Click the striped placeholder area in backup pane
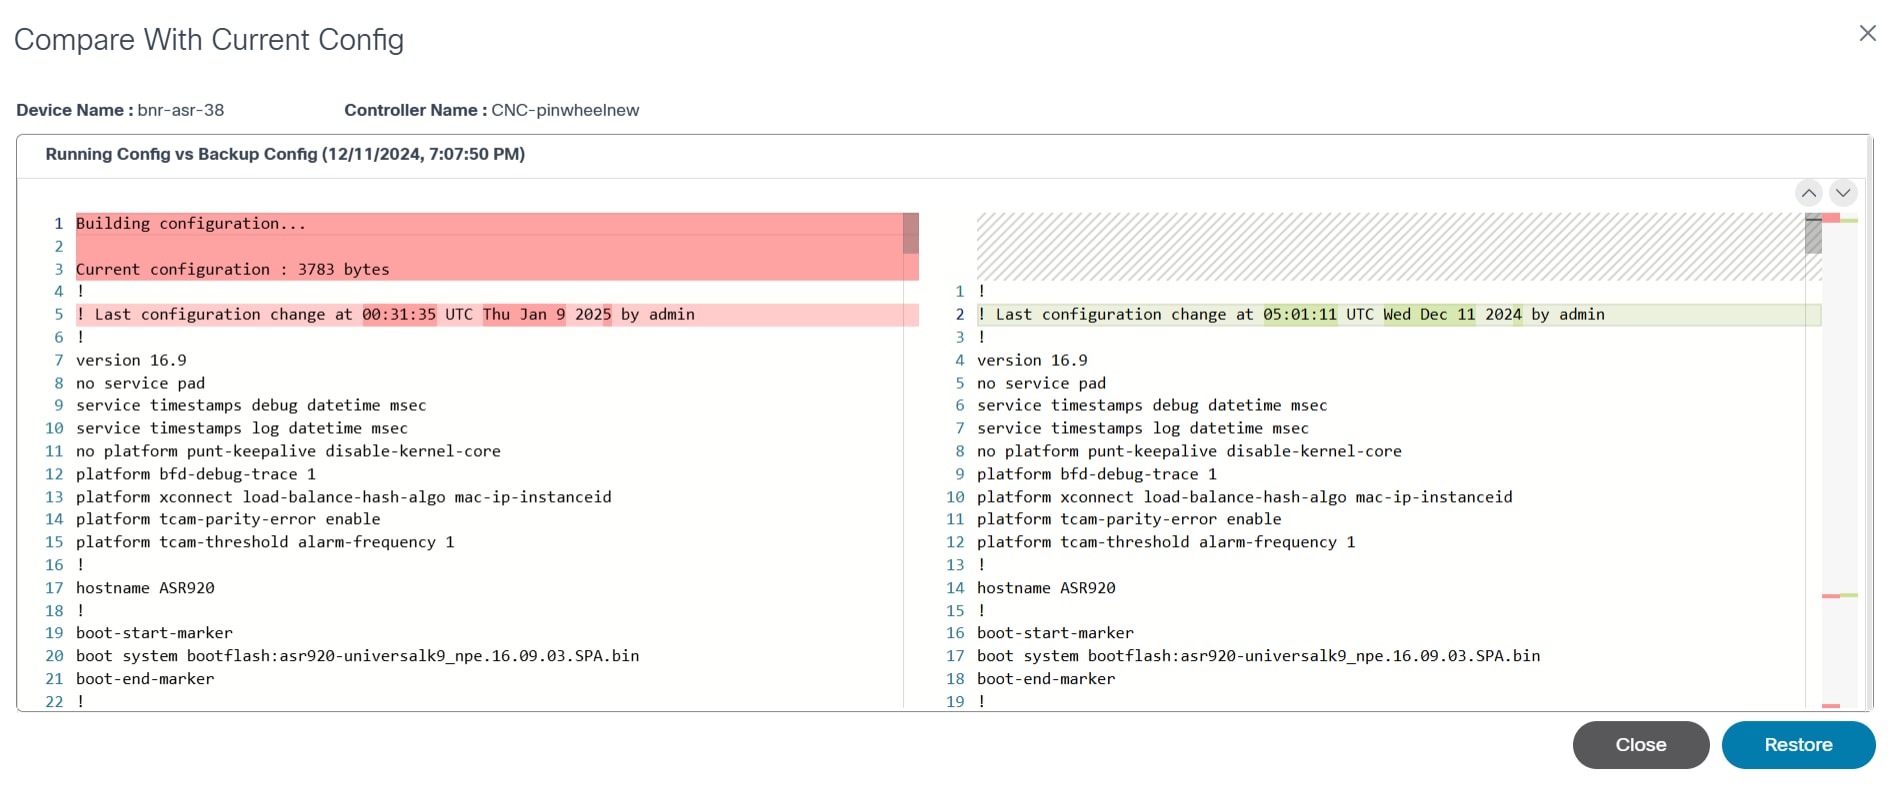 1390,246
